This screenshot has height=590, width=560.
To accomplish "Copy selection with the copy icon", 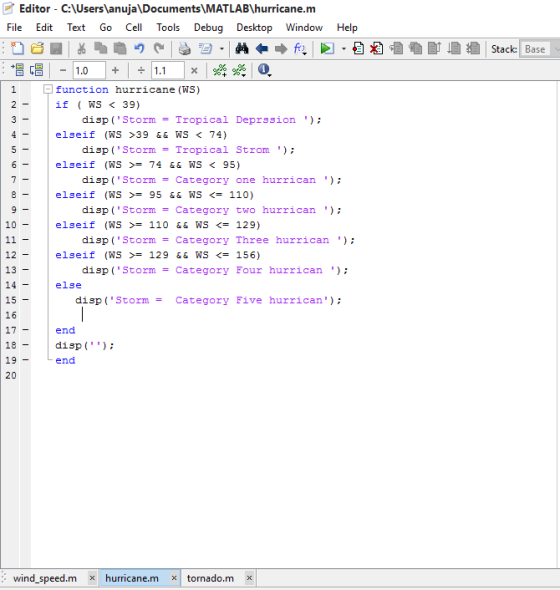I will [x=100, y=49].
